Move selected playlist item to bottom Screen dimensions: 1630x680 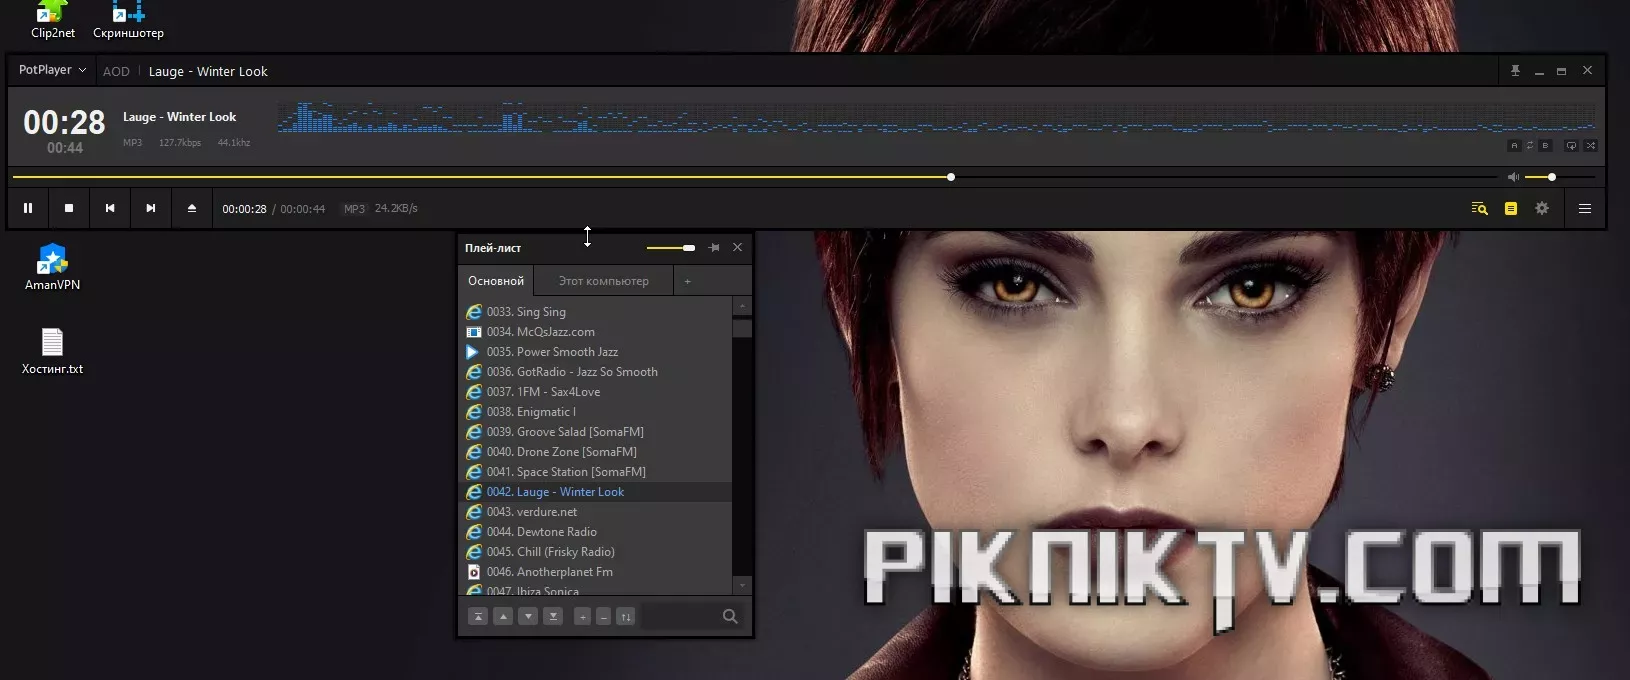pyautogui.click(x=553, y=616)
